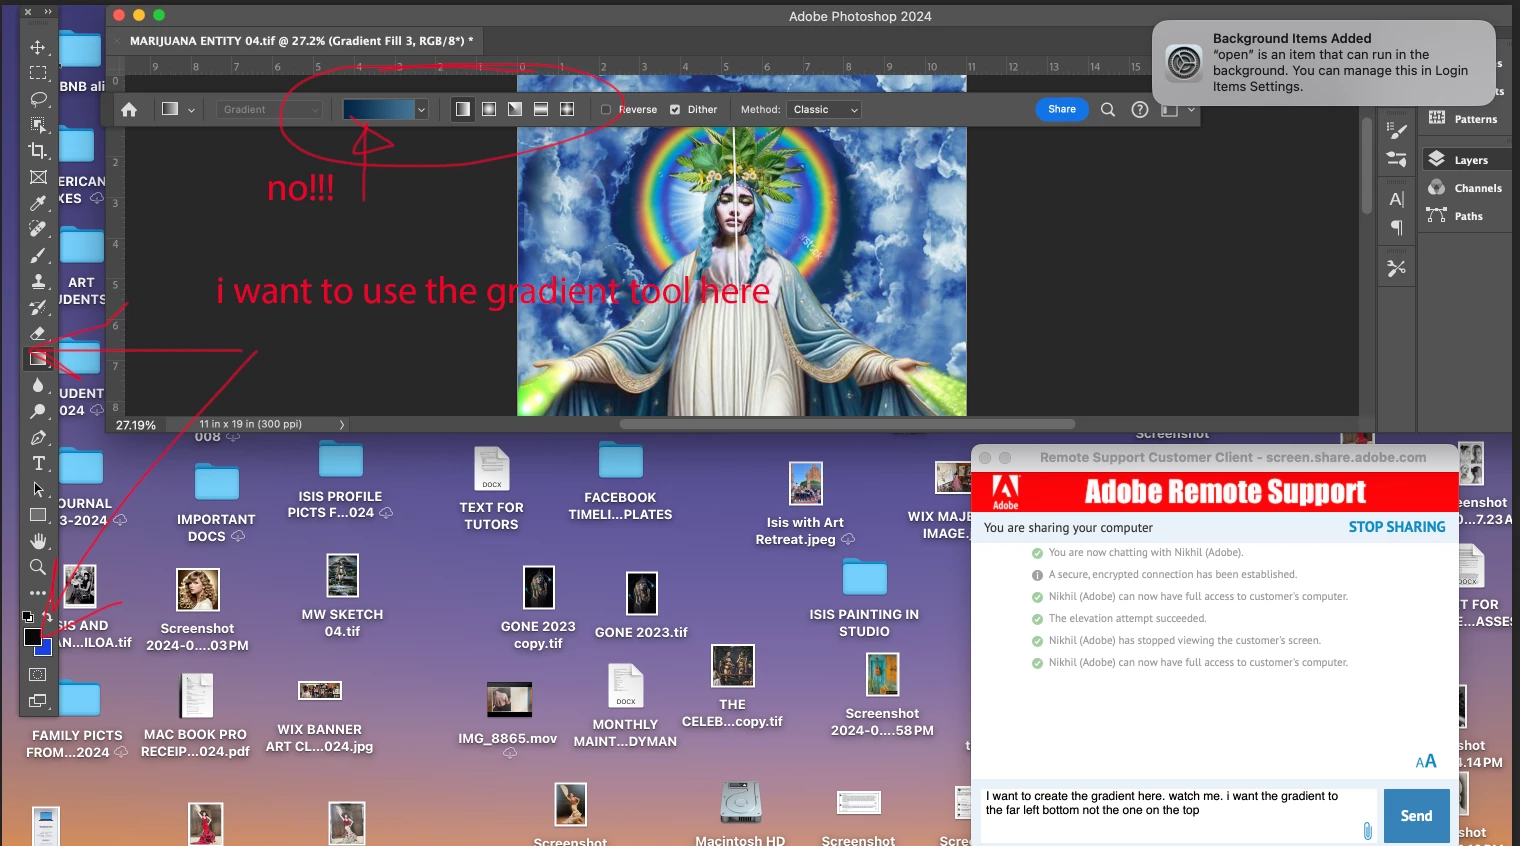Image resolution: width=1520 pixels, height=846 pixels.
Task: Select the Object Selection tool
Action: click(x=38, y=125)
